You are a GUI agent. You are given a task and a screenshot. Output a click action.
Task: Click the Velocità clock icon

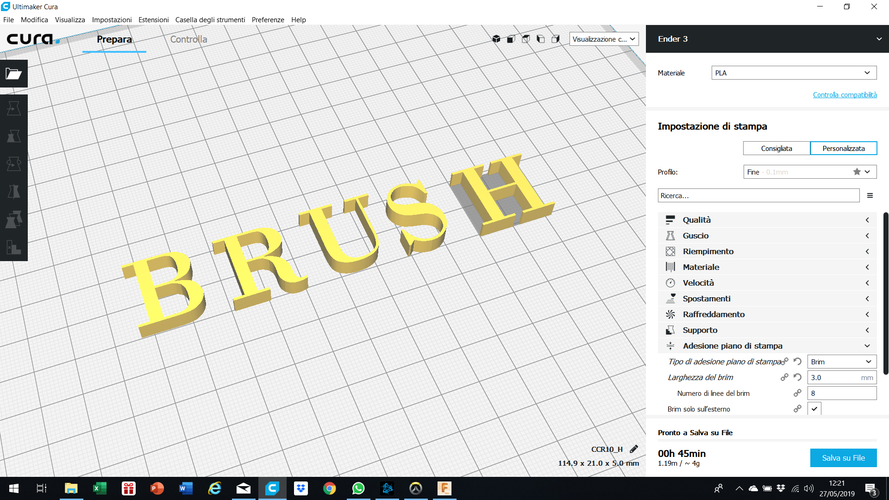coord(670,282)
